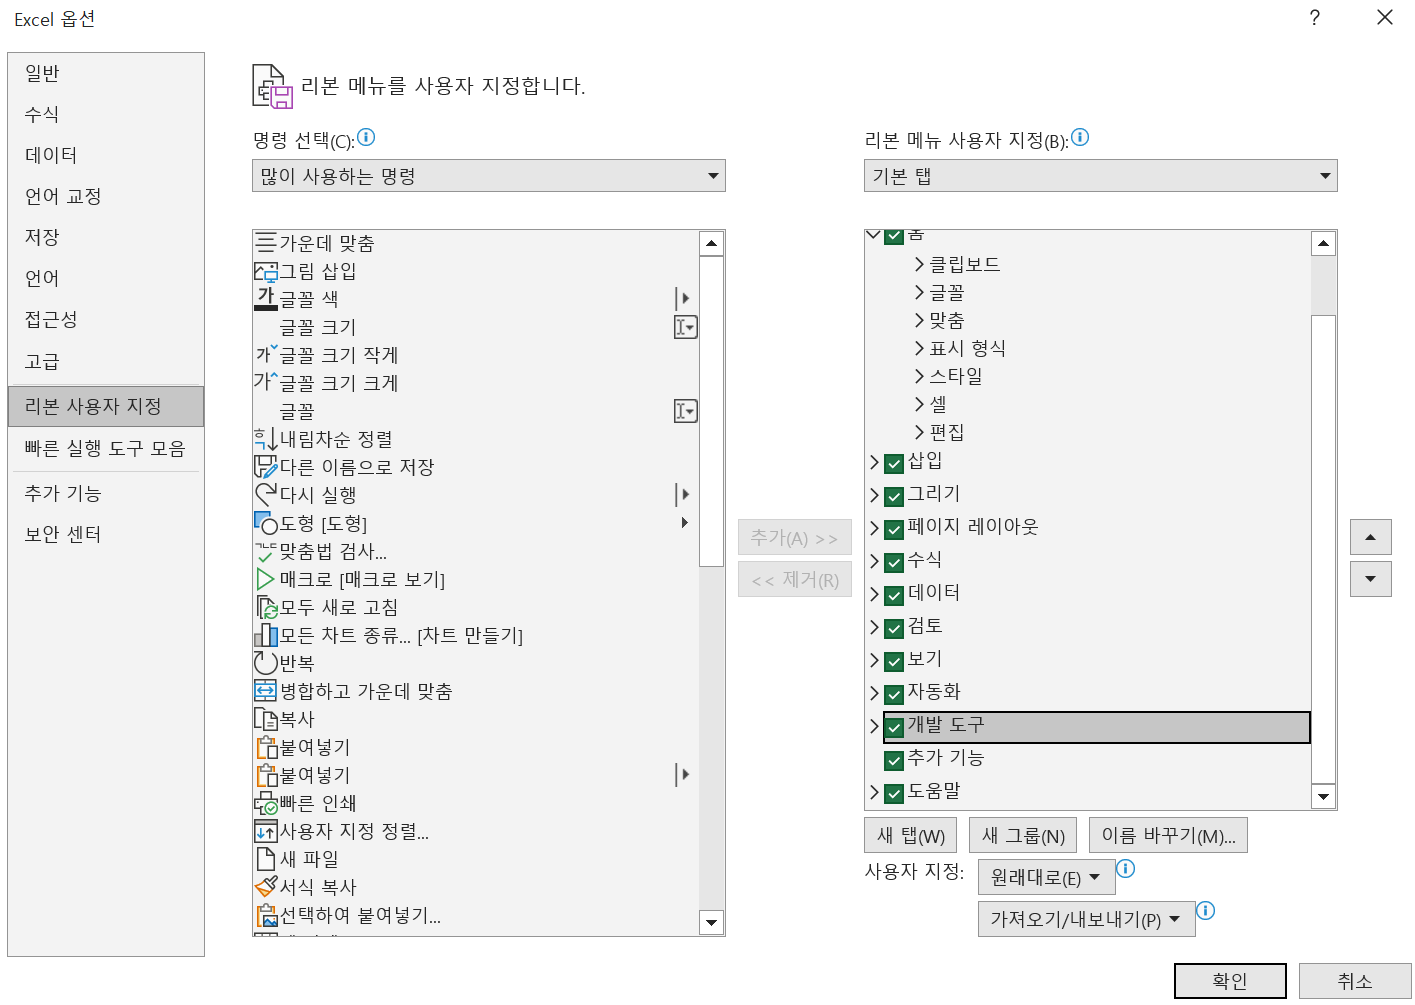
Task: Click the 글꼴 크기 크게 icon
Action: click(x=266, y=383)
